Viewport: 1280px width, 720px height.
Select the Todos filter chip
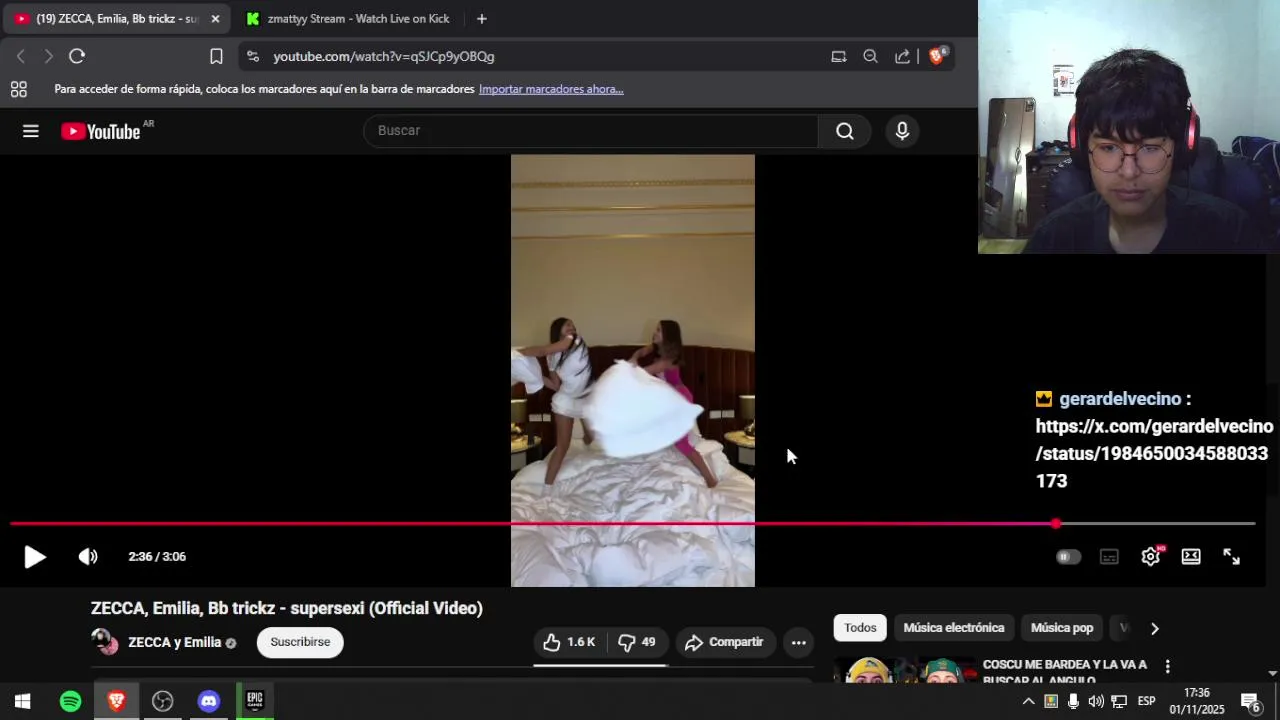(860, 628)
